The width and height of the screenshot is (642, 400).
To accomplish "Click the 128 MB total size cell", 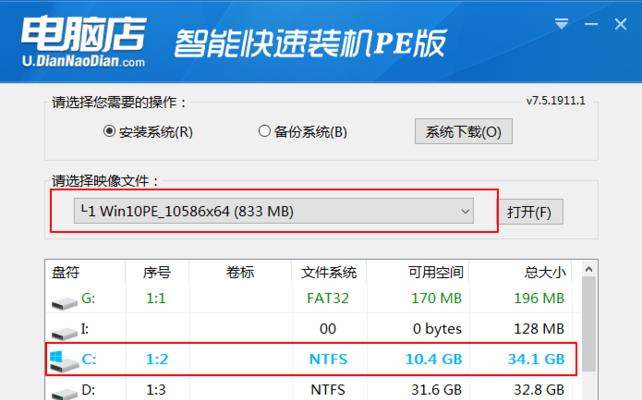I will (x=539, y=329).
